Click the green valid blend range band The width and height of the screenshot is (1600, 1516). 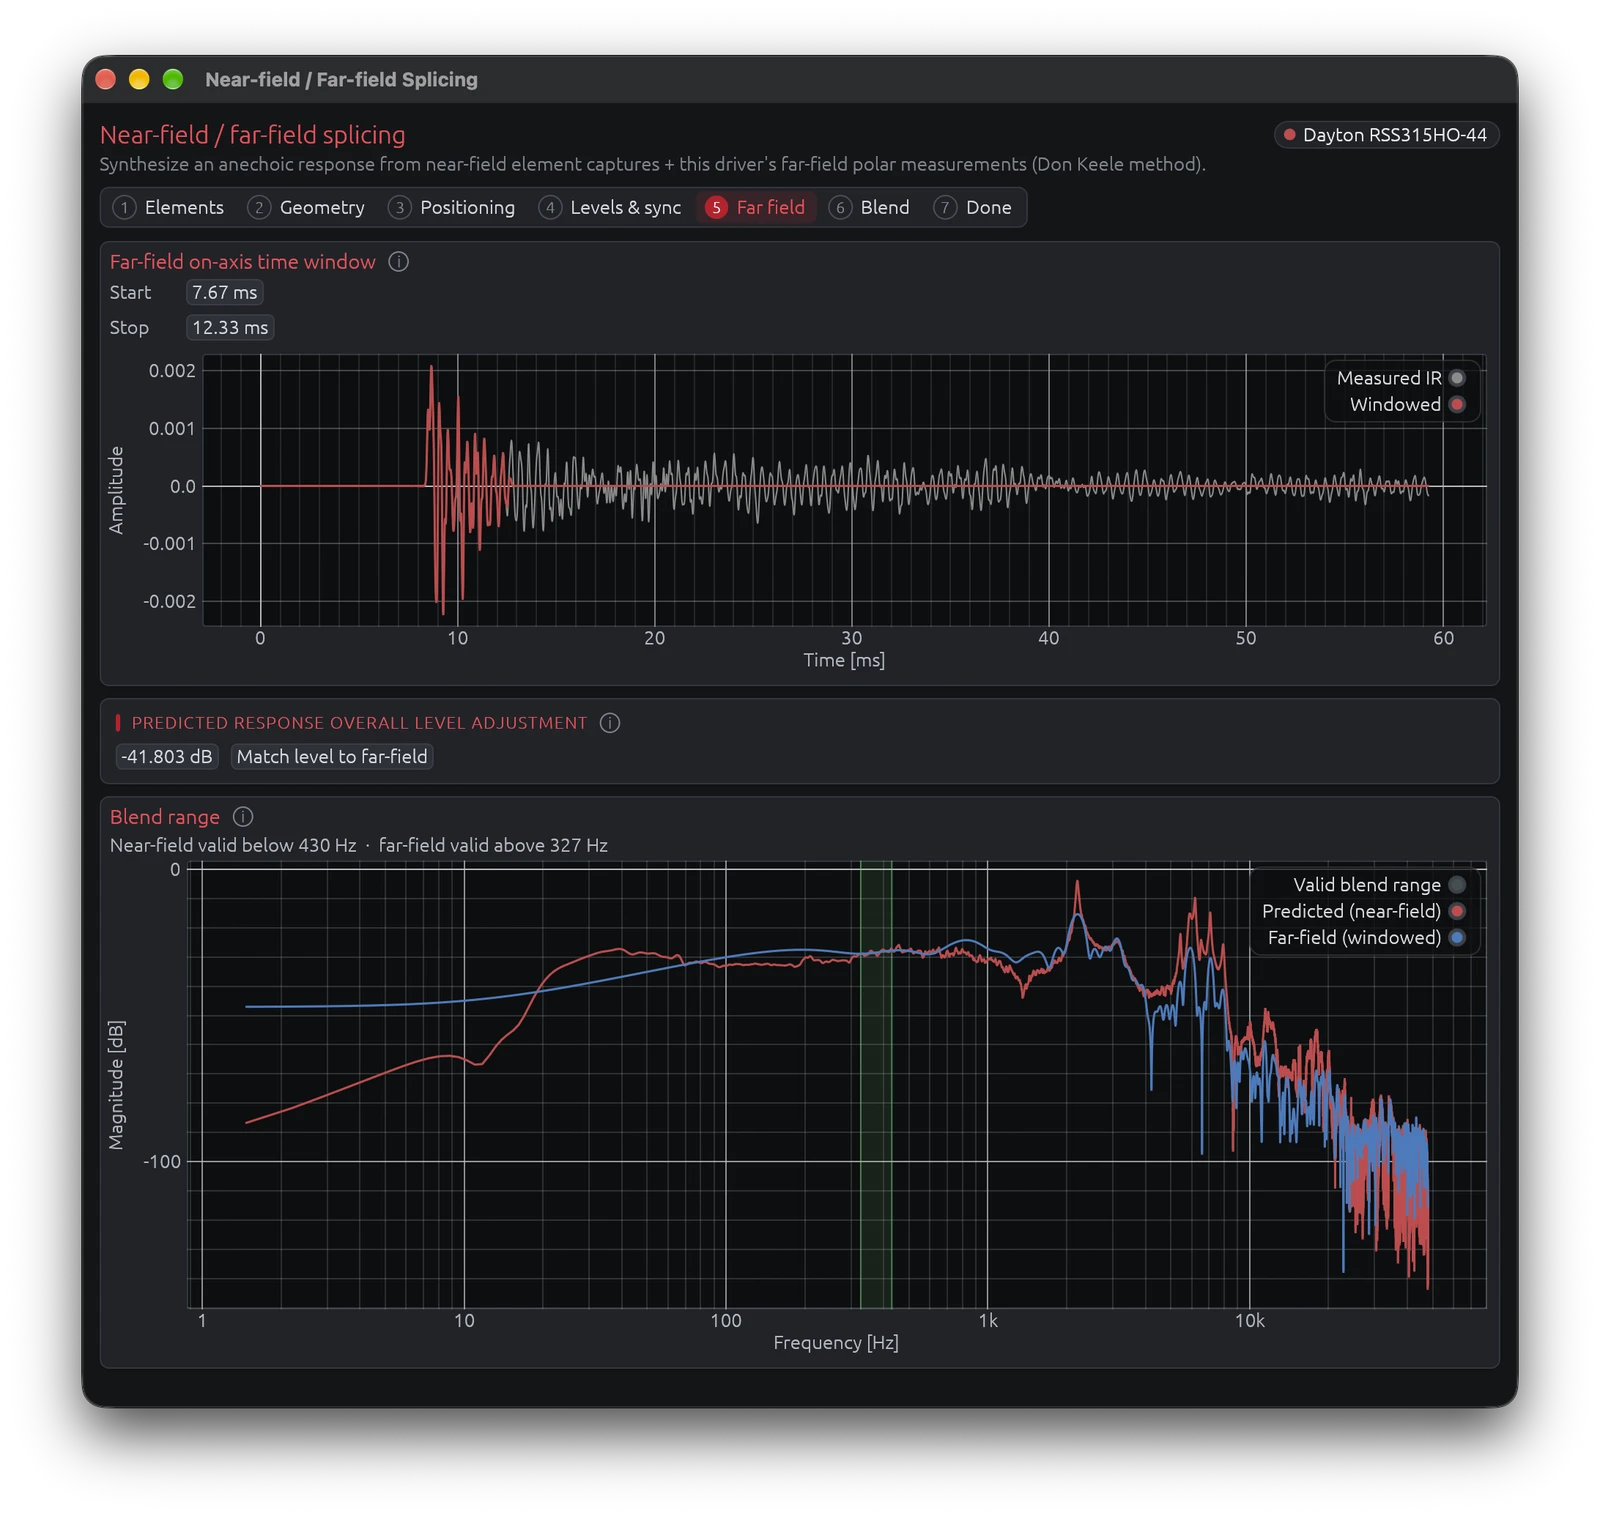pos(876,1086)
